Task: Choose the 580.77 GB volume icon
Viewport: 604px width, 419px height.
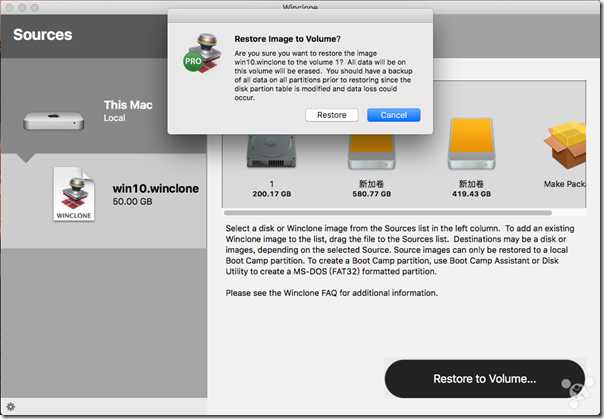Action: 372,151
